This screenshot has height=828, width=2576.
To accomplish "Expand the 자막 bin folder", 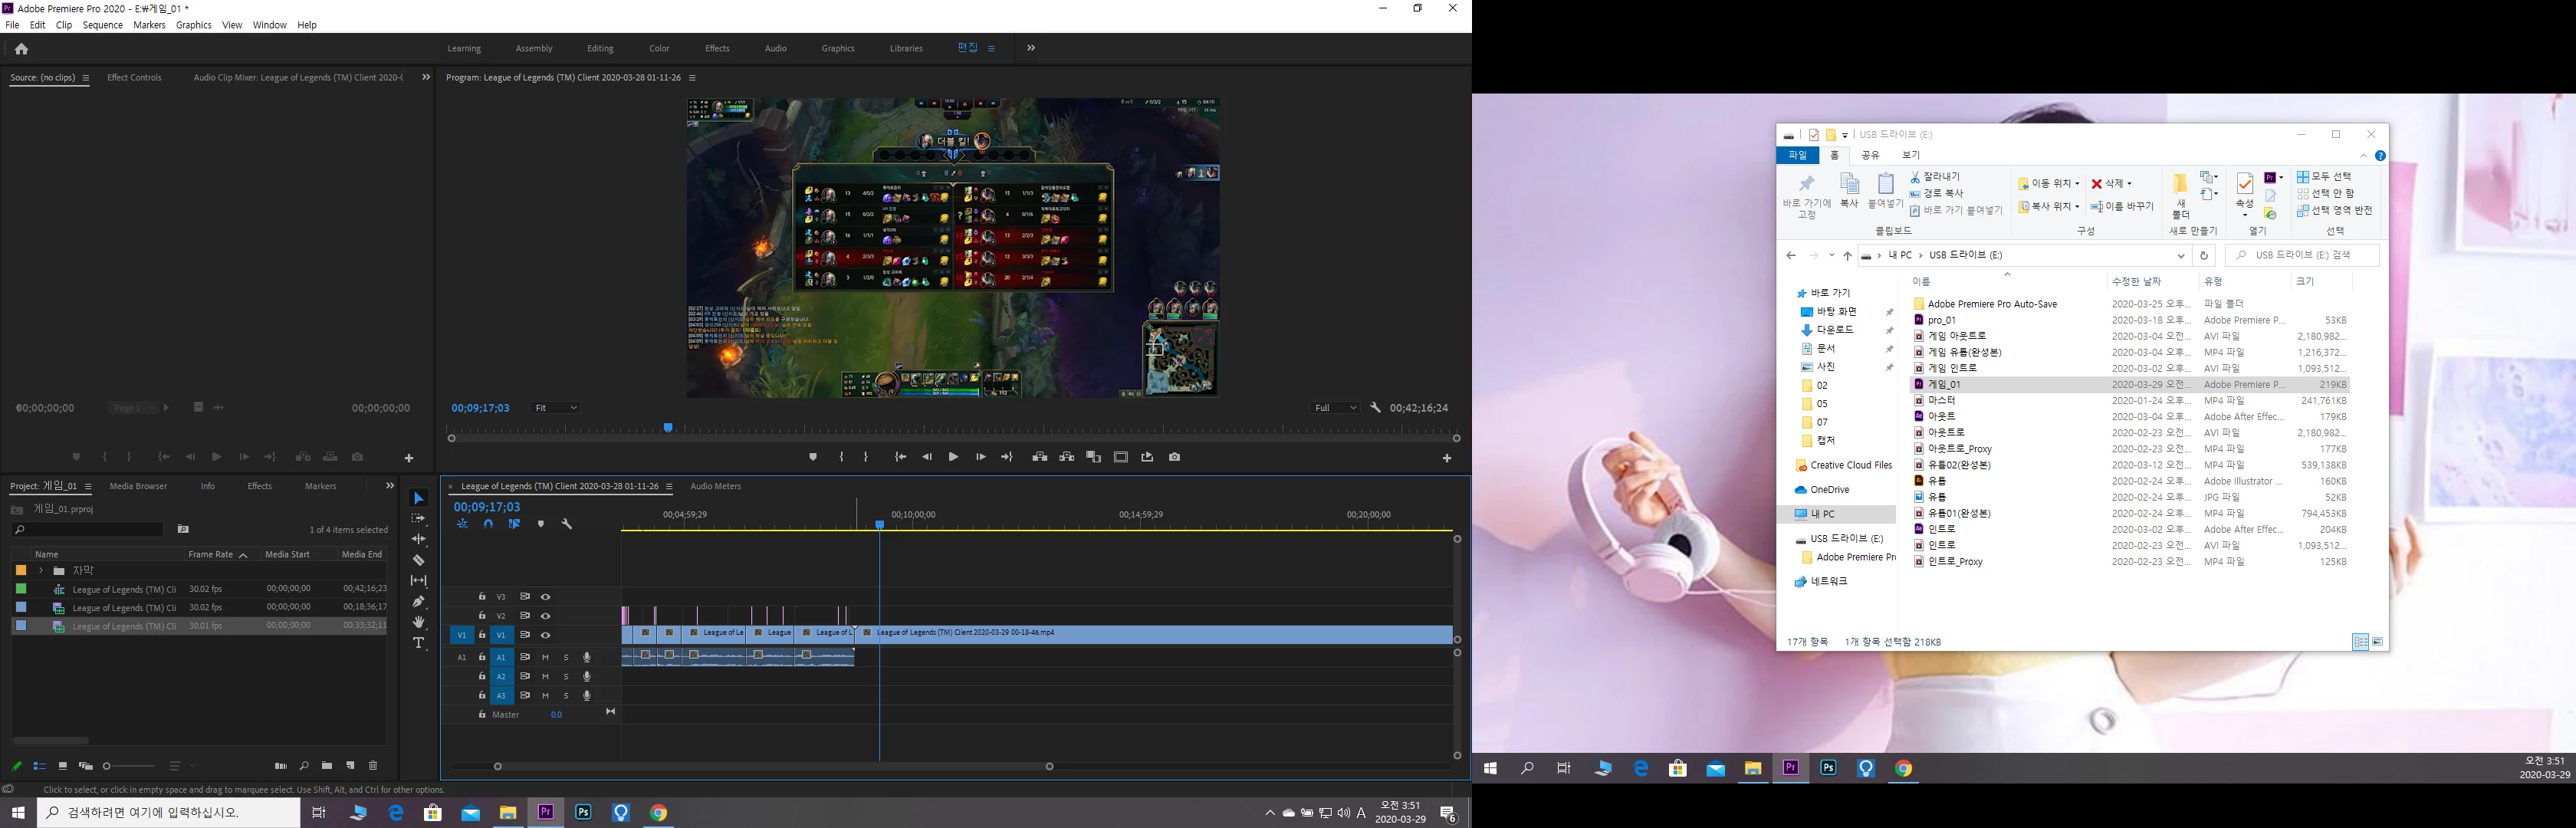I will [41, 571].
